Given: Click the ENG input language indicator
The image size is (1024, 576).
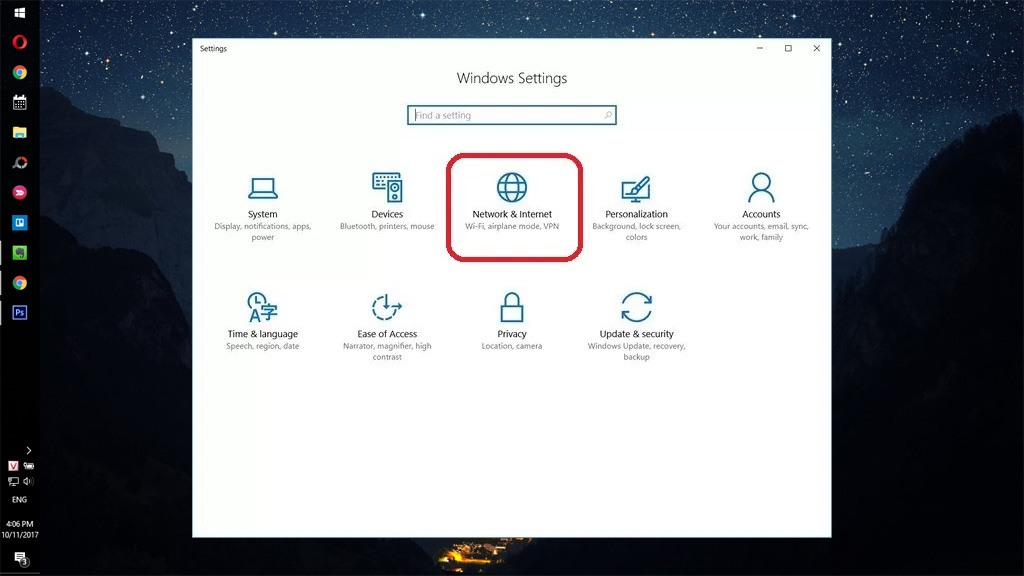Looking at the screenshot, I should (x=20, y=500).
